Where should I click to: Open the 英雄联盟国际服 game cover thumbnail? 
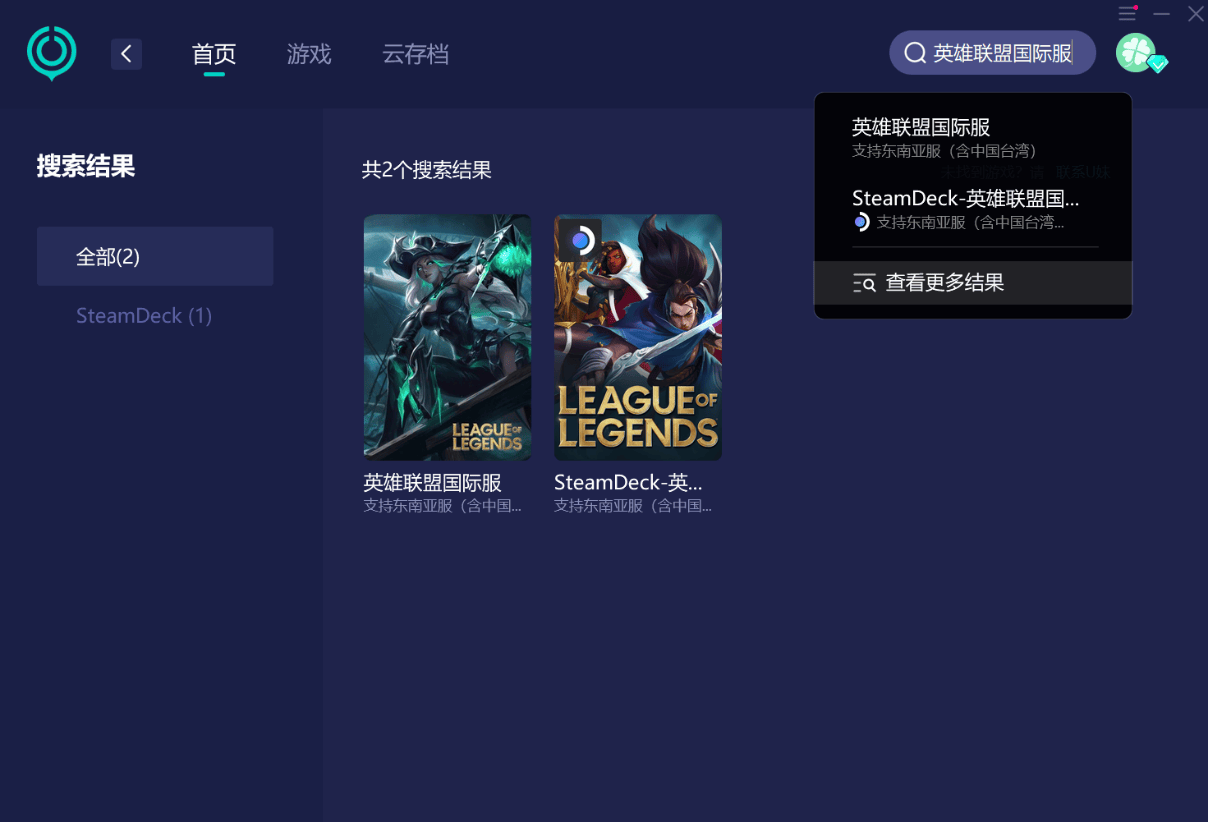(447, 337)
